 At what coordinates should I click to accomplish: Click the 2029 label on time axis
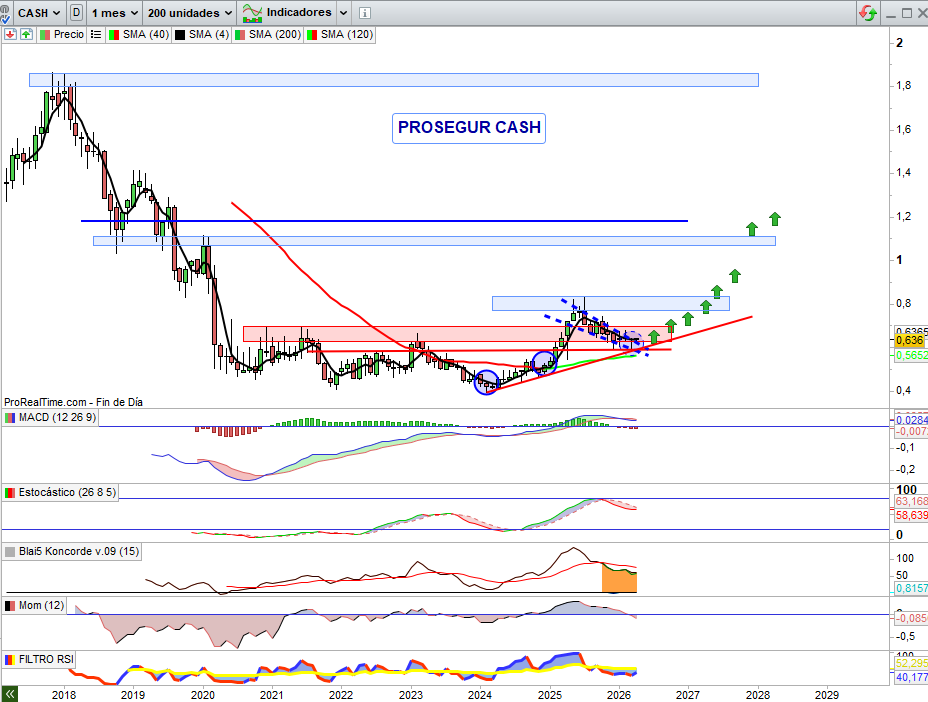pos(826,695)
